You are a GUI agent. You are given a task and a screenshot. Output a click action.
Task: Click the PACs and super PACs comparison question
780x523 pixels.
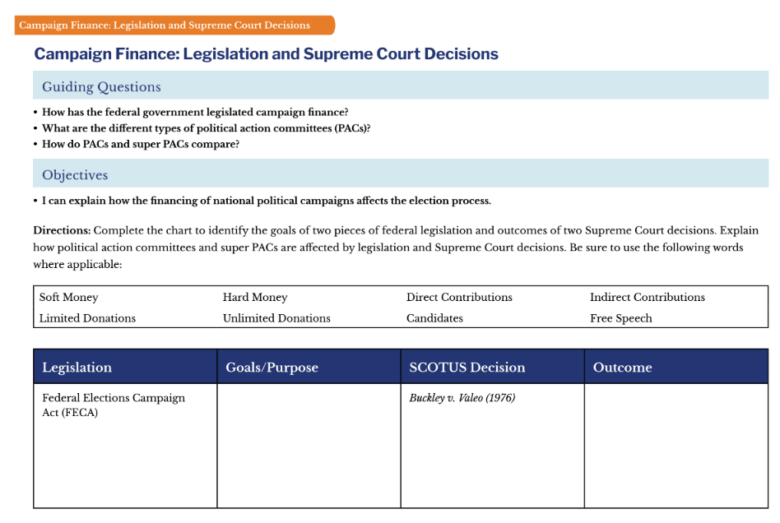(x=140, y=144)
